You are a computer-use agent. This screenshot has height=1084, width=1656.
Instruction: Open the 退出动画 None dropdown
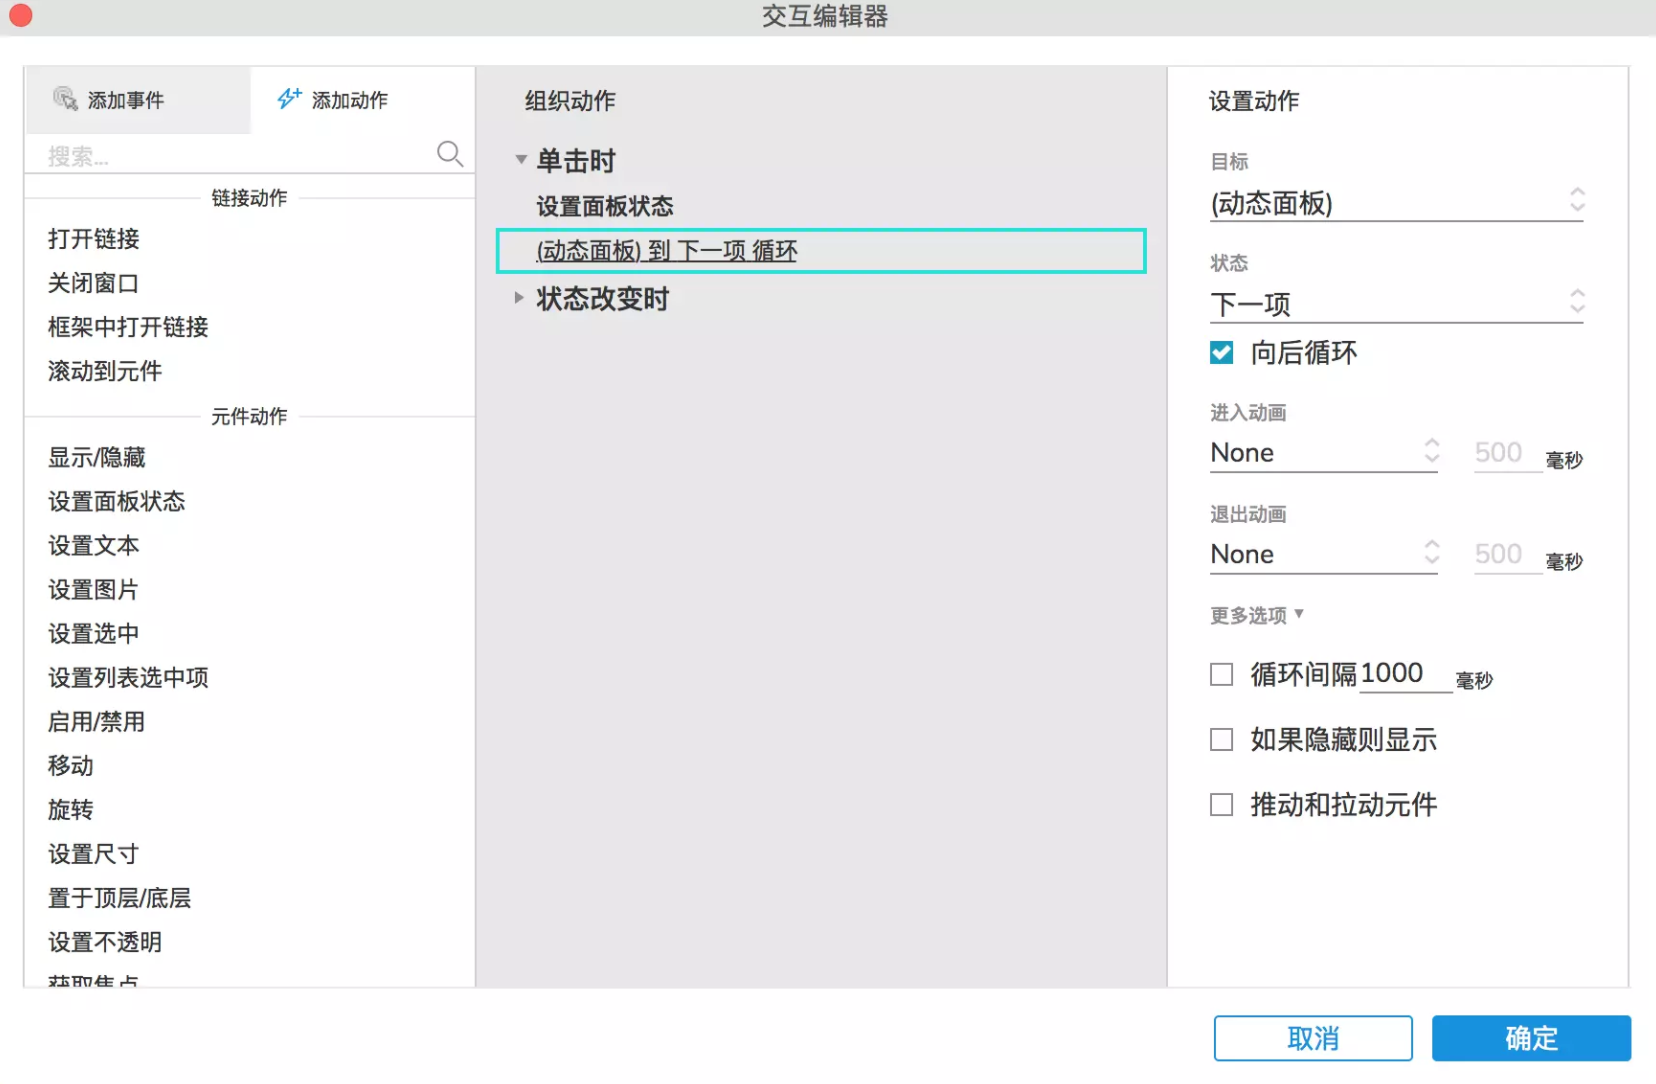(1324, 554)
